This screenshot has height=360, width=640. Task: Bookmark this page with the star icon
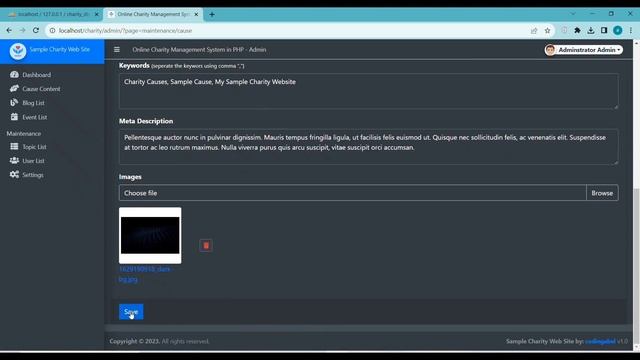[547, 31]
